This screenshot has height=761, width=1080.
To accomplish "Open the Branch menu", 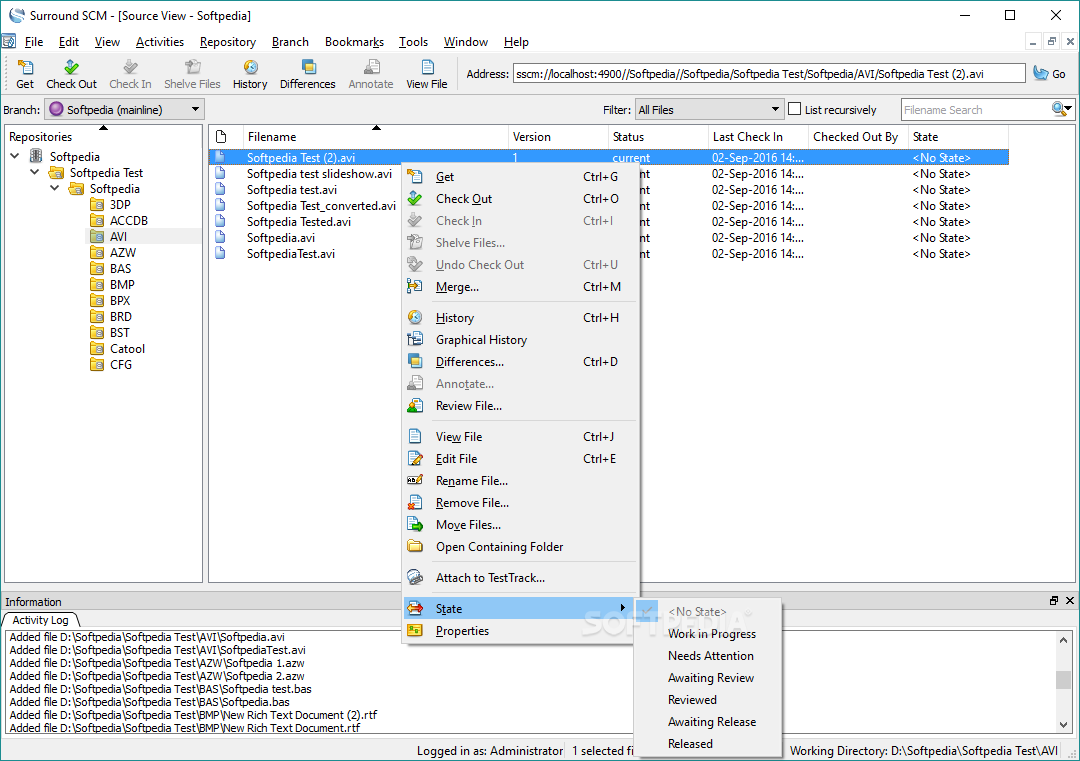I will pyautogui.click(x=290, y=42).
